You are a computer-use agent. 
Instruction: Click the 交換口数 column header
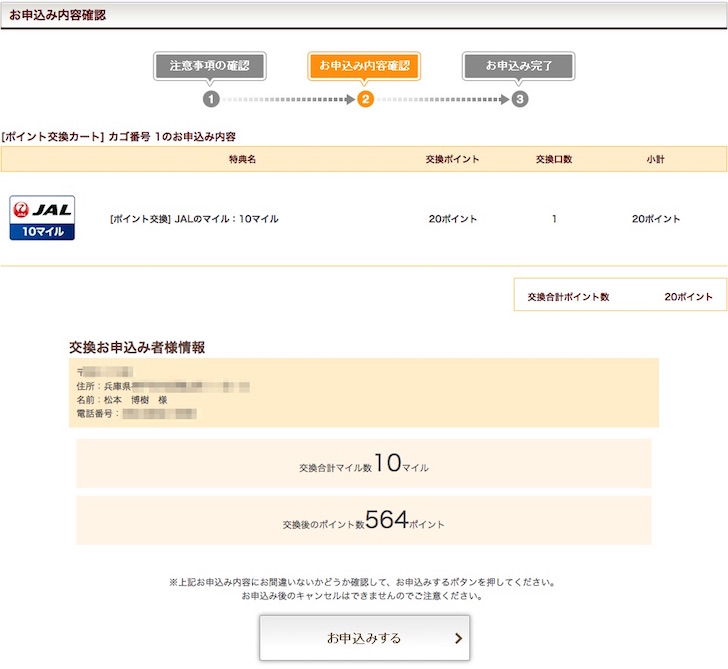(554, 159)
